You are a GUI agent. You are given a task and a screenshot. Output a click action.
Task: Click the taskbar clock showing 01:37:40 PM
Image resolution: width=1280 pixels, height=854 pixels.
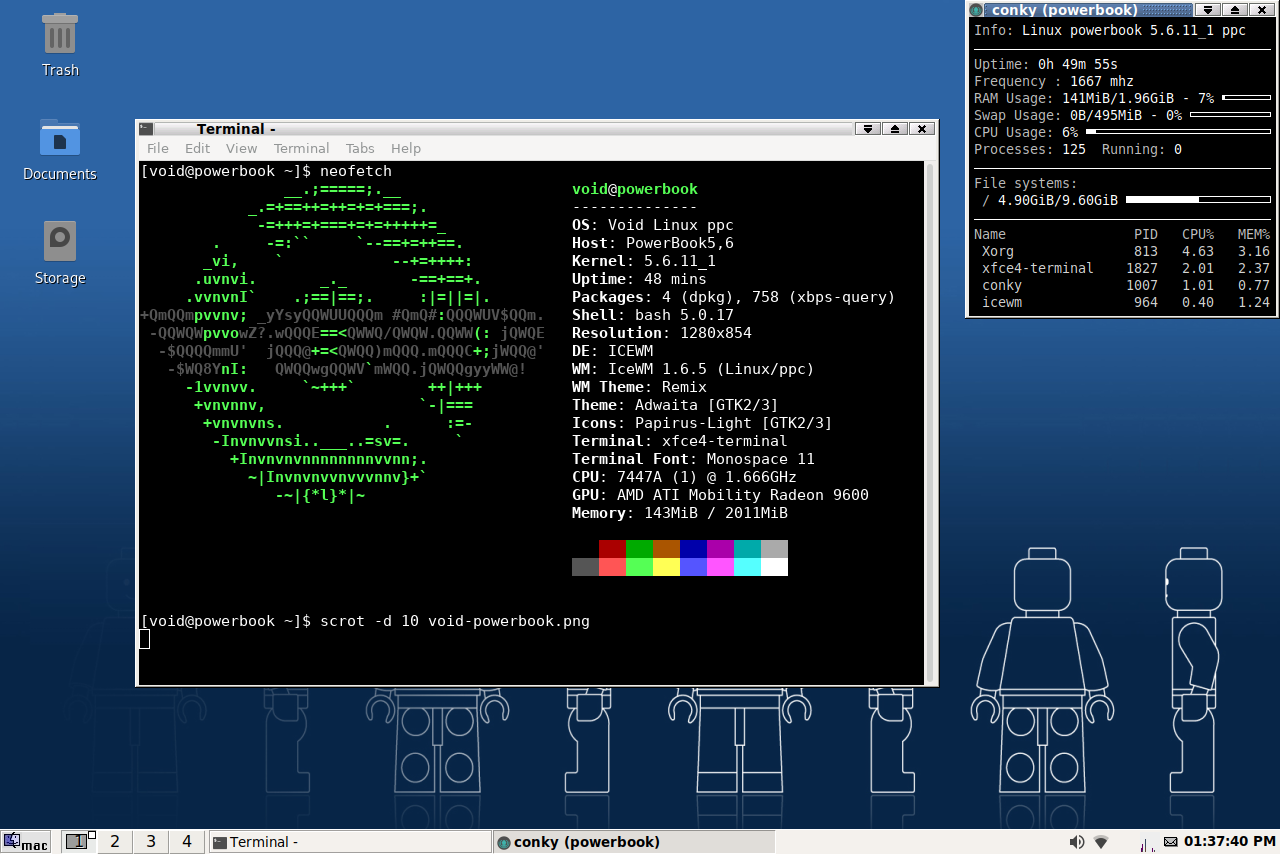(x=1230, y=842)
